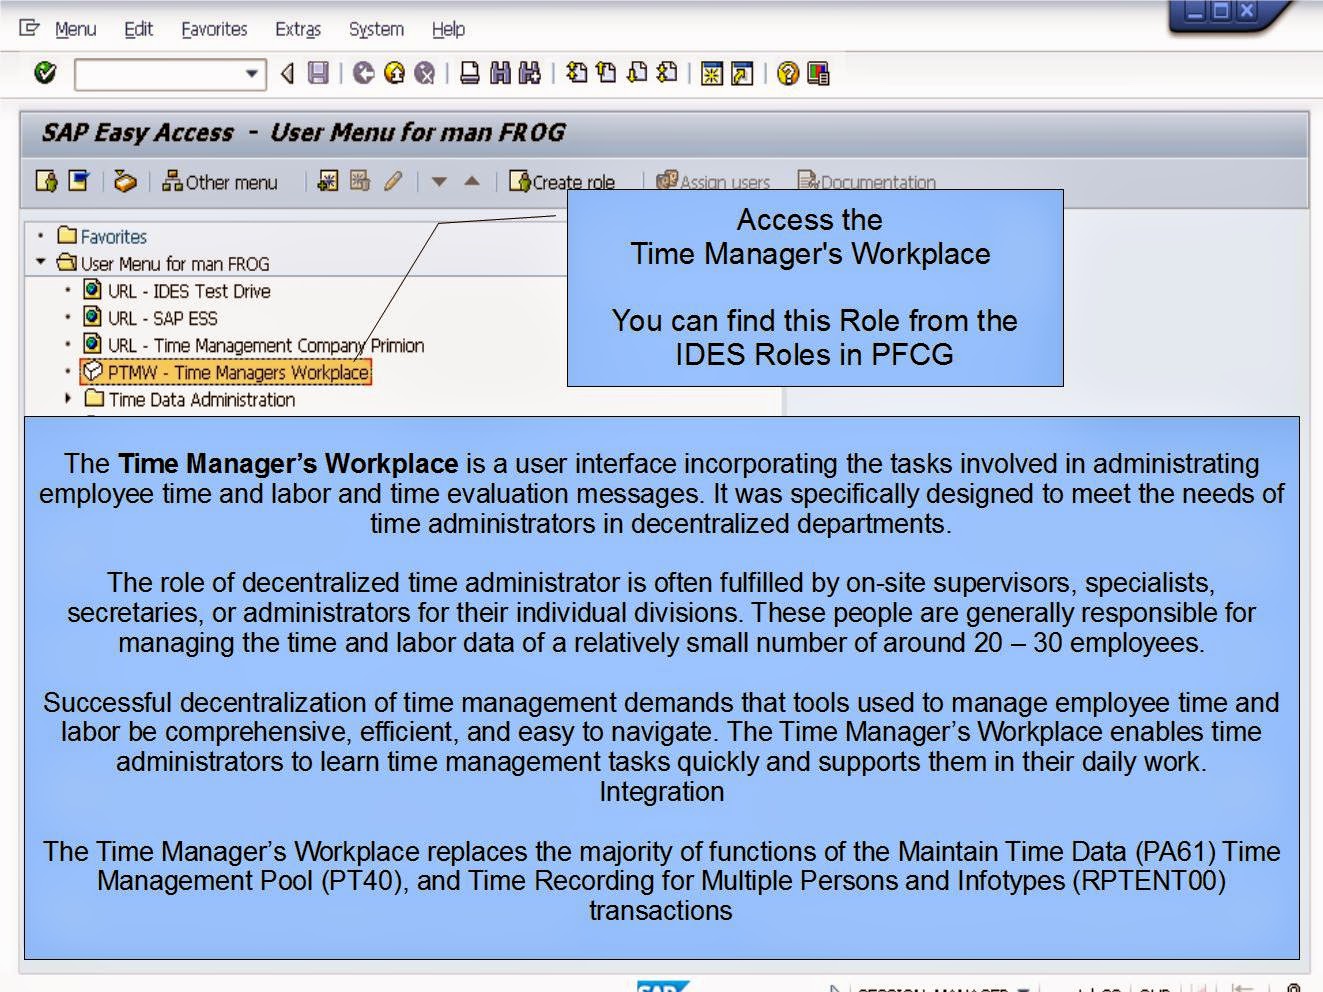Click the Create New Session icon

(712, 72)
